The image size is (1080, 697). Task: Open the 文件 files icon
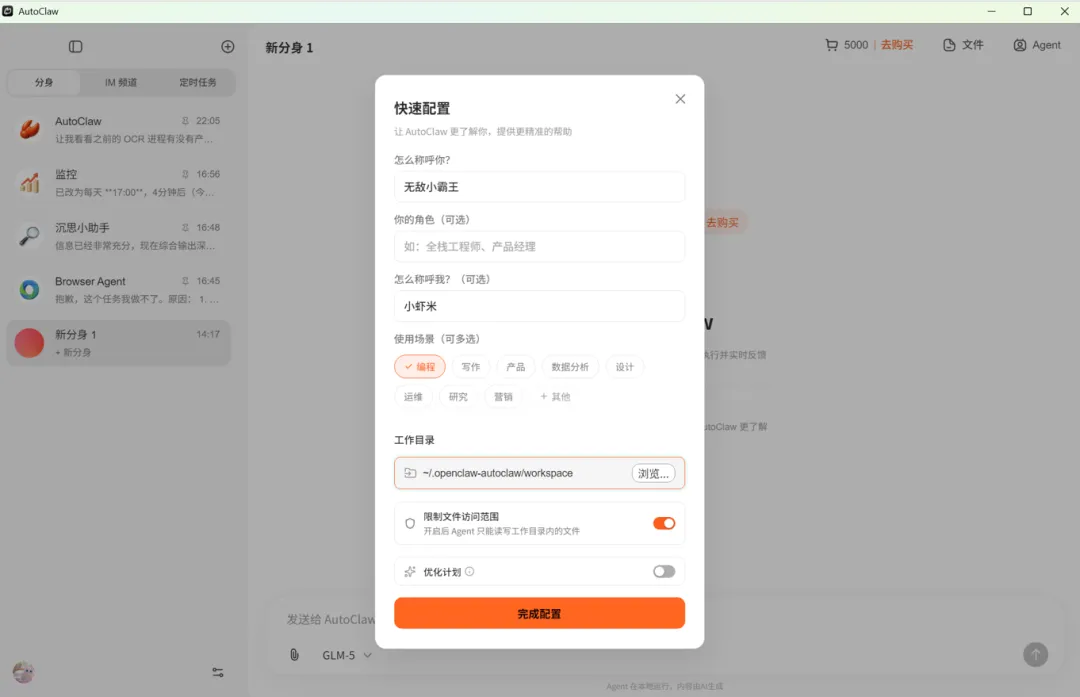[x=949, y=45]
